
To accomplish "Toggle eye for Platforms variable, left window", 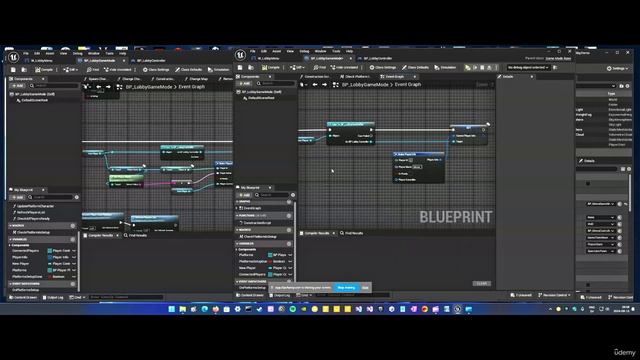I will click(x=74, y=270).
